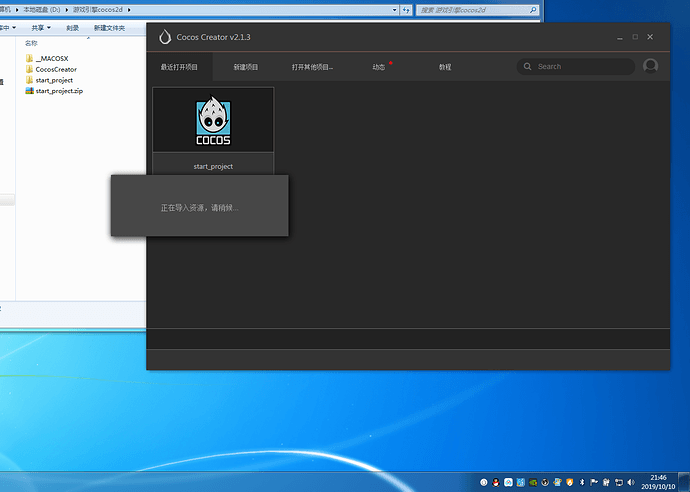The height and width of the screenshot is (492, 690).
Task: Click the search magnifier icon in Cocos dashboard
Action: pyautogui.click(x=527, y=66)
